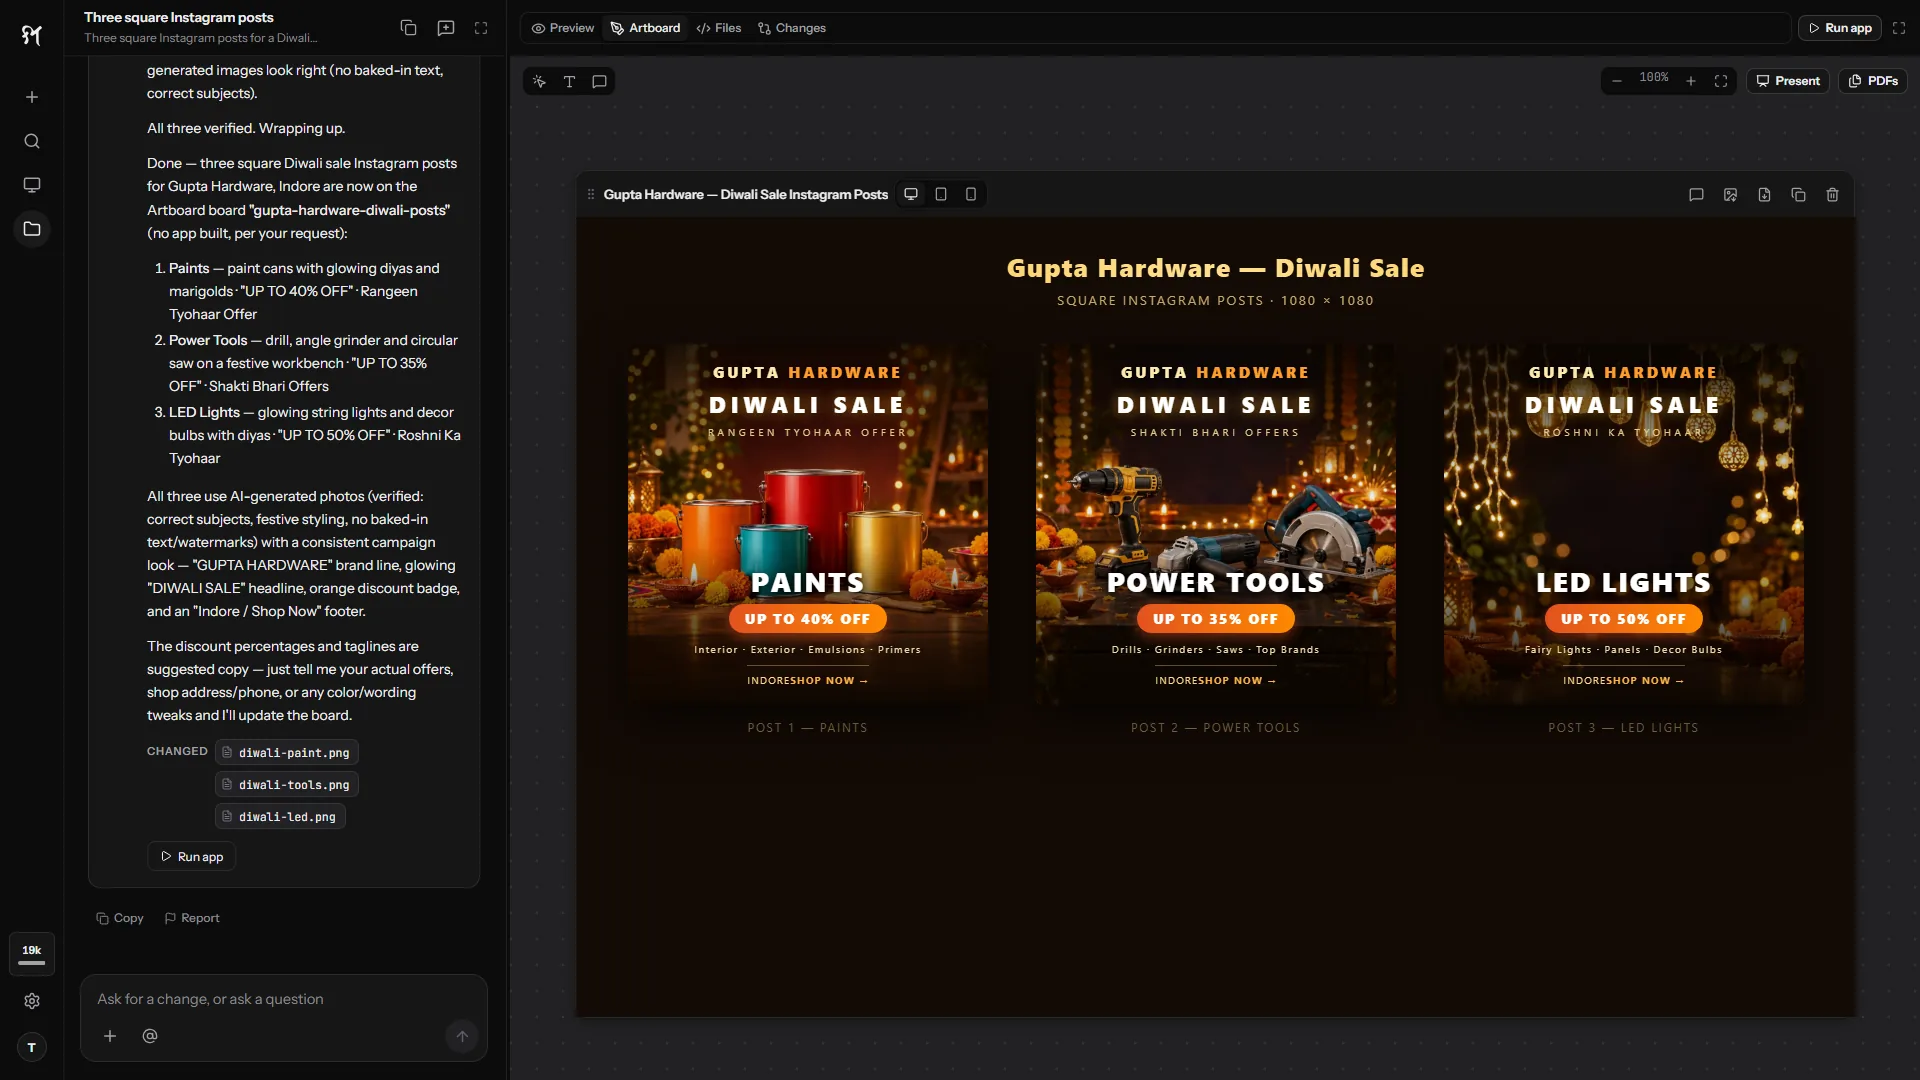Switch board to mobile viewport

(x=971, y=194)
